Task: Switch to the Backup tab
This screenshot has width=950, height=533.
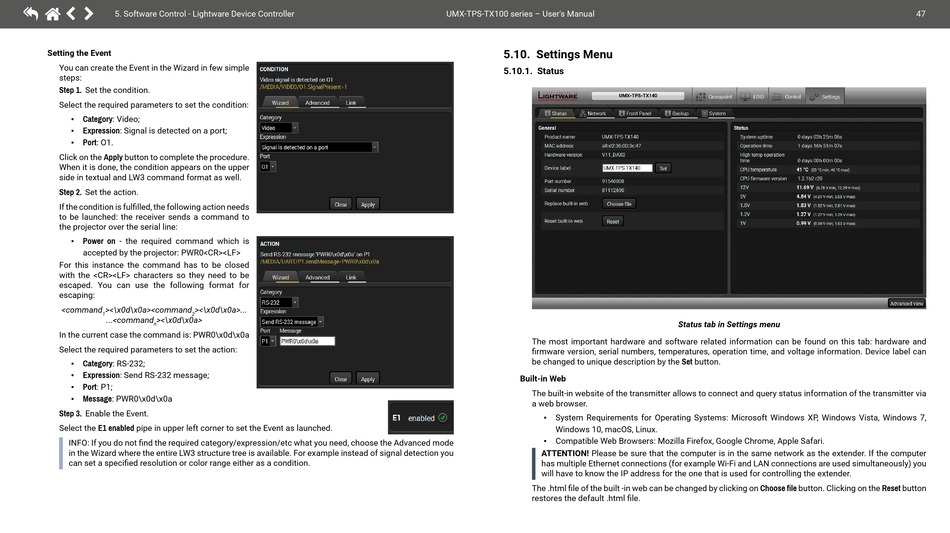Action: (677, 113)
